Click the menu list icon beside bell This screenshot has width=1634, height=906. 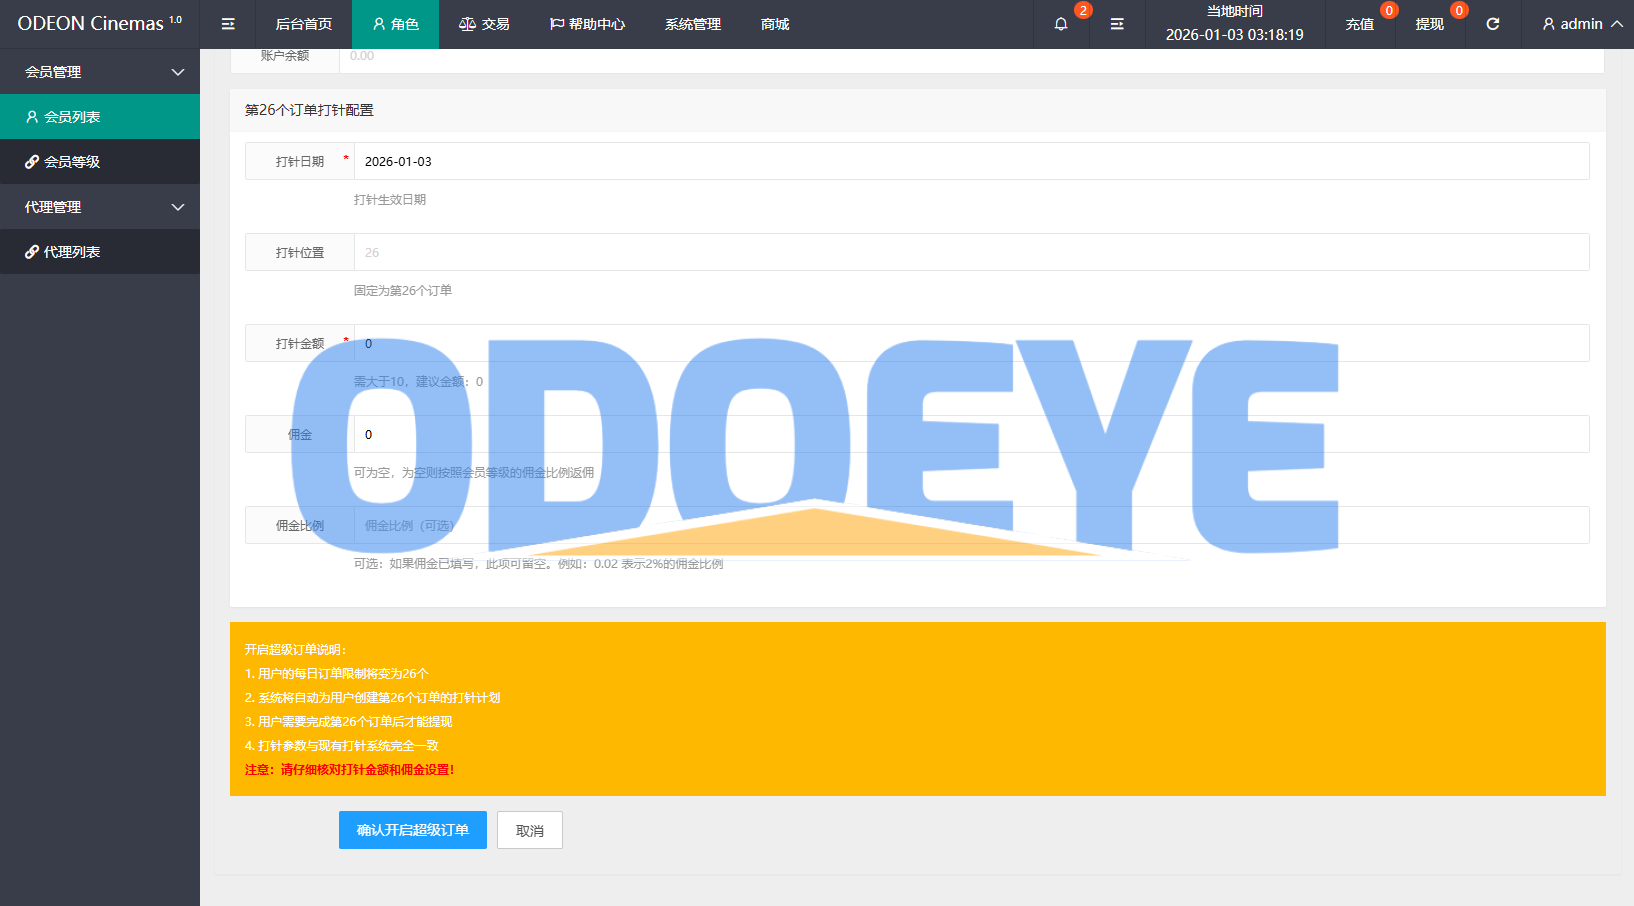pos(1117,24)
